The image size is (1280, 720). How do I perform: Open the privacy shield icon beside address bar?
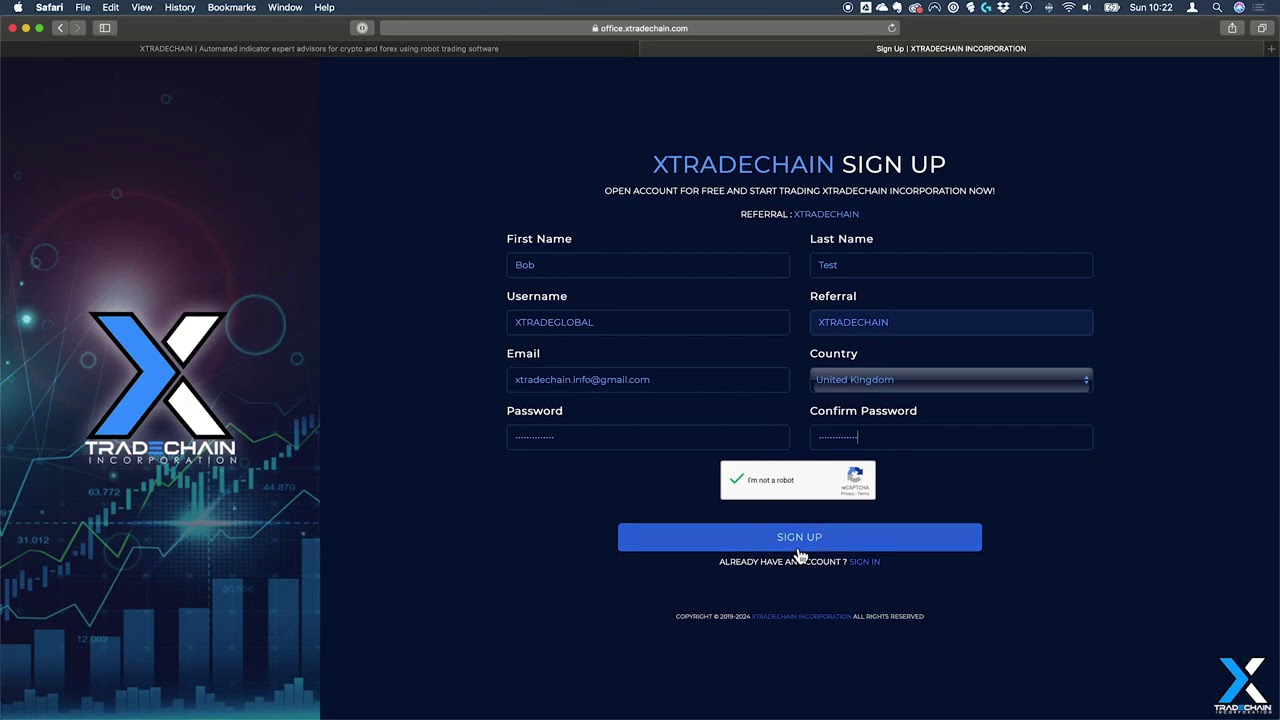click(x=362, y=28)
